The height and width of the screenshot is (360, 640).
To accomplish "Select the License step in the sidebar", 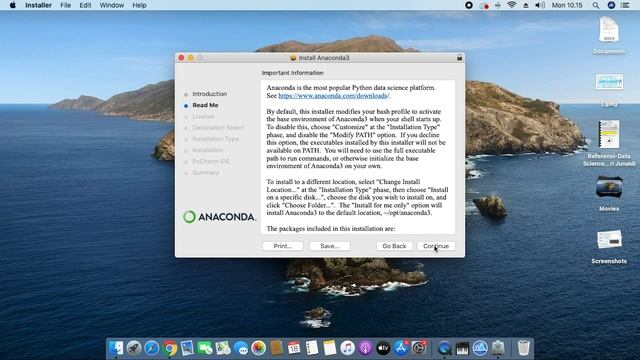I will click(203, 116).
